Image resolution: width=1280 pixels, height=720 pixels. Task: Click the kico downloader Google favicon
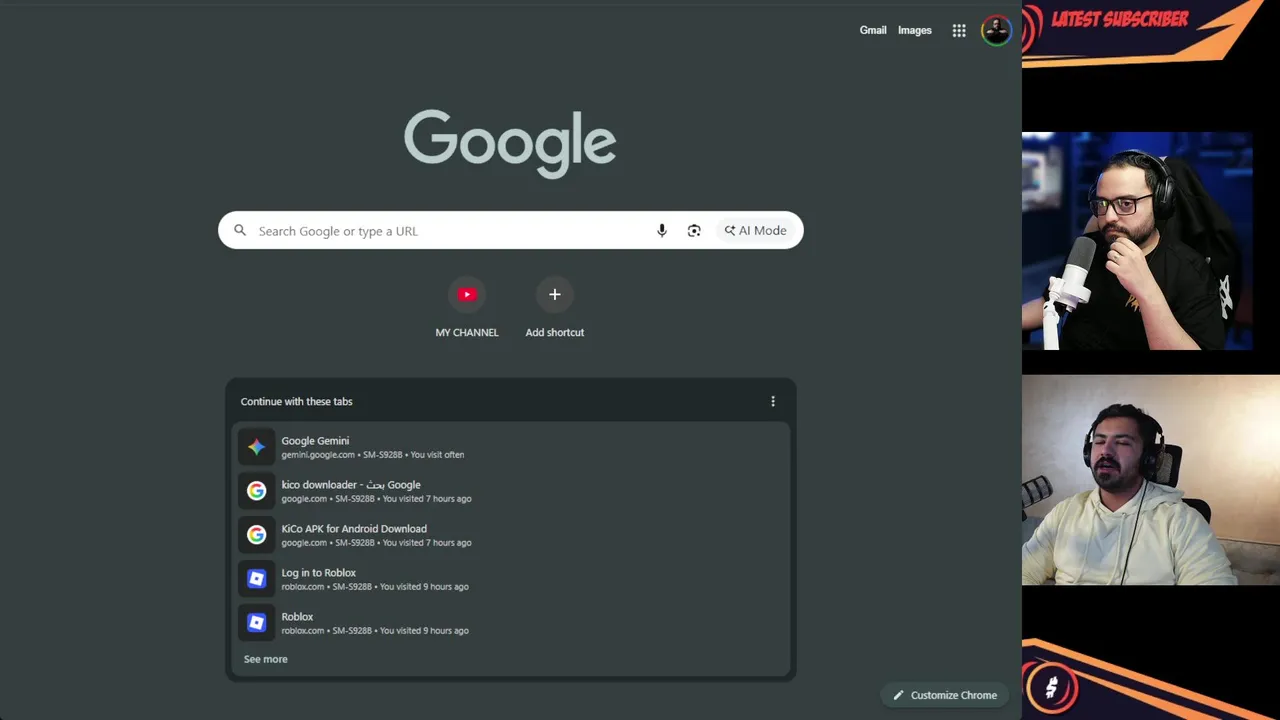[x=257, y=491]
